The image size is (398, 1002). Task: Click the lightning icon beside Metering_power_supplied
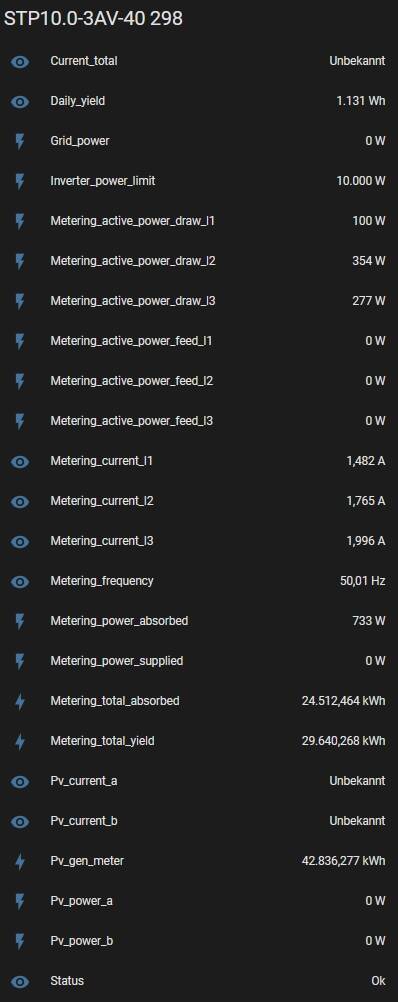(x=20, y=661)
